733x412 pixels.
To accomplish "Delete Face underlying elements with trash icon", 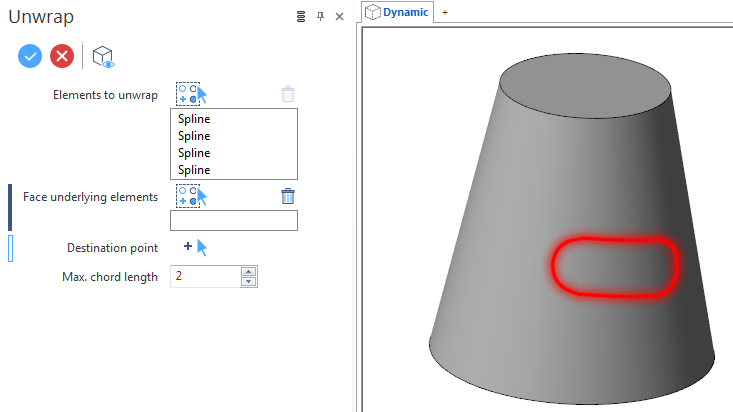I will pos(288,196).
